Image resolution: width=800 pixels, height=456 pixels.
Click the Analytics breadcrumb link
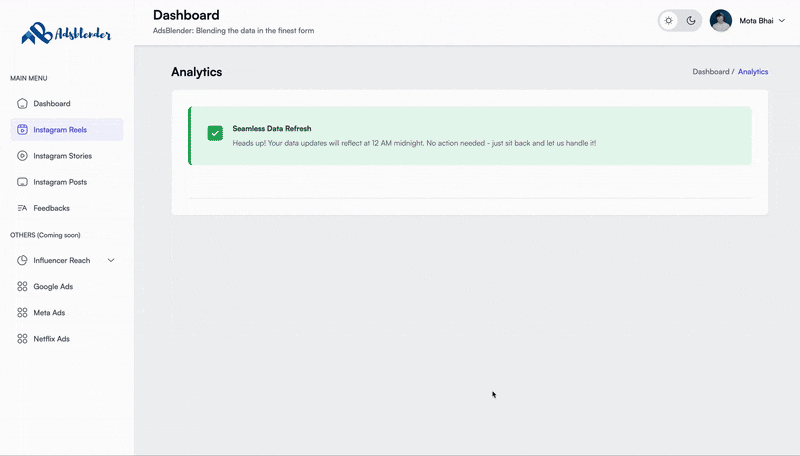[x=753, y=72]
